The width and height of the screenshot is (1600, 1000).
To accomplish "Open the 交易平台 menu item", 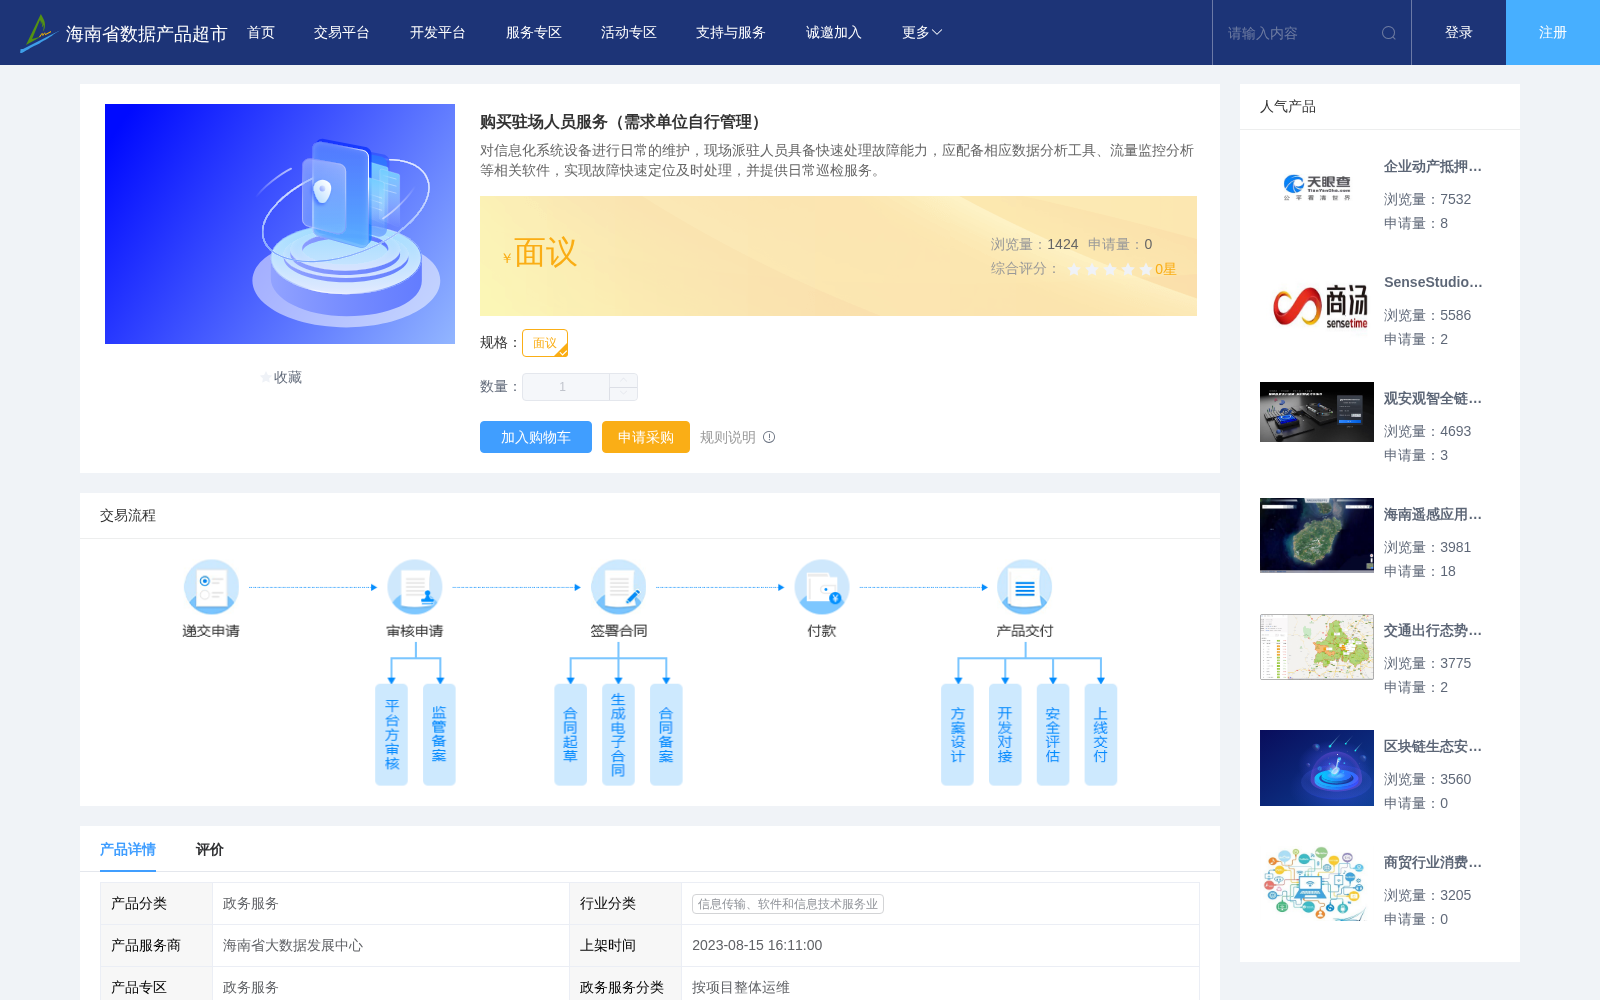I will point(342,33).
